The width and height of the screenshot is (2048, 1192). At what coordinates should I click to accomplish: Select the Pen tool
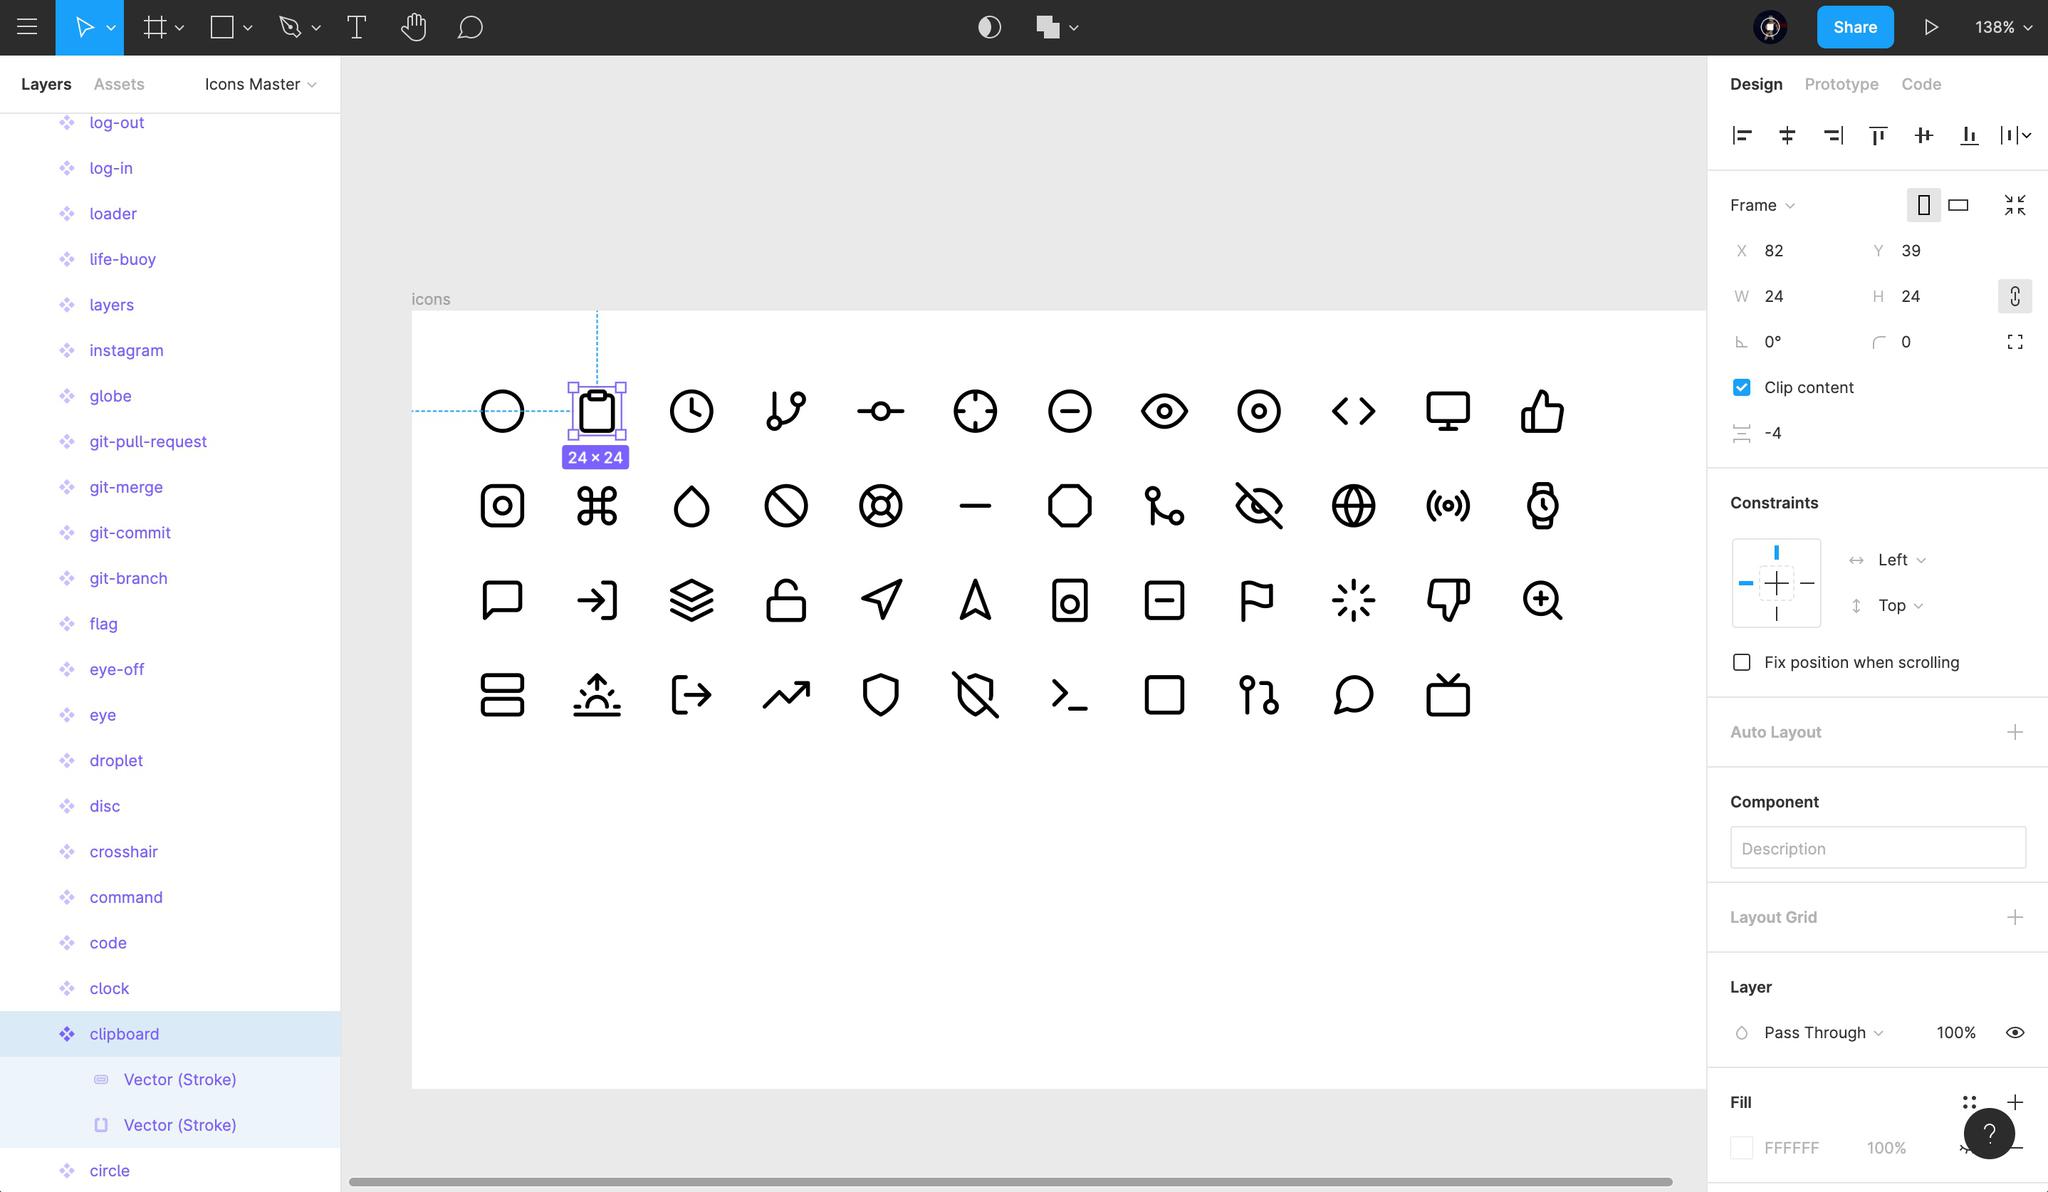[290, 27]
